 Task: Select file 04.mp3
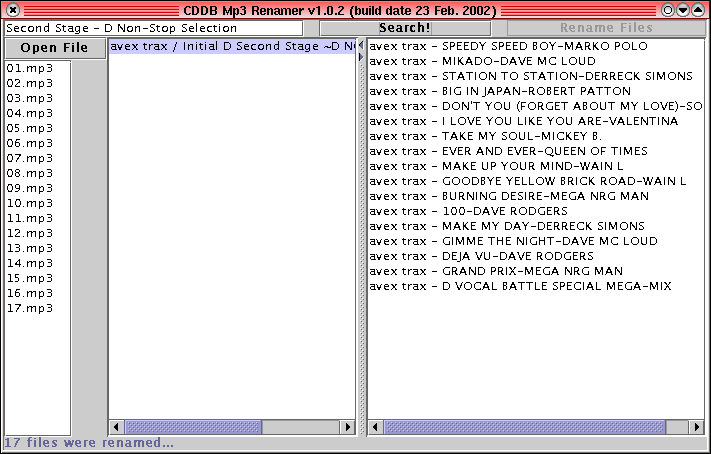(37, 113)
